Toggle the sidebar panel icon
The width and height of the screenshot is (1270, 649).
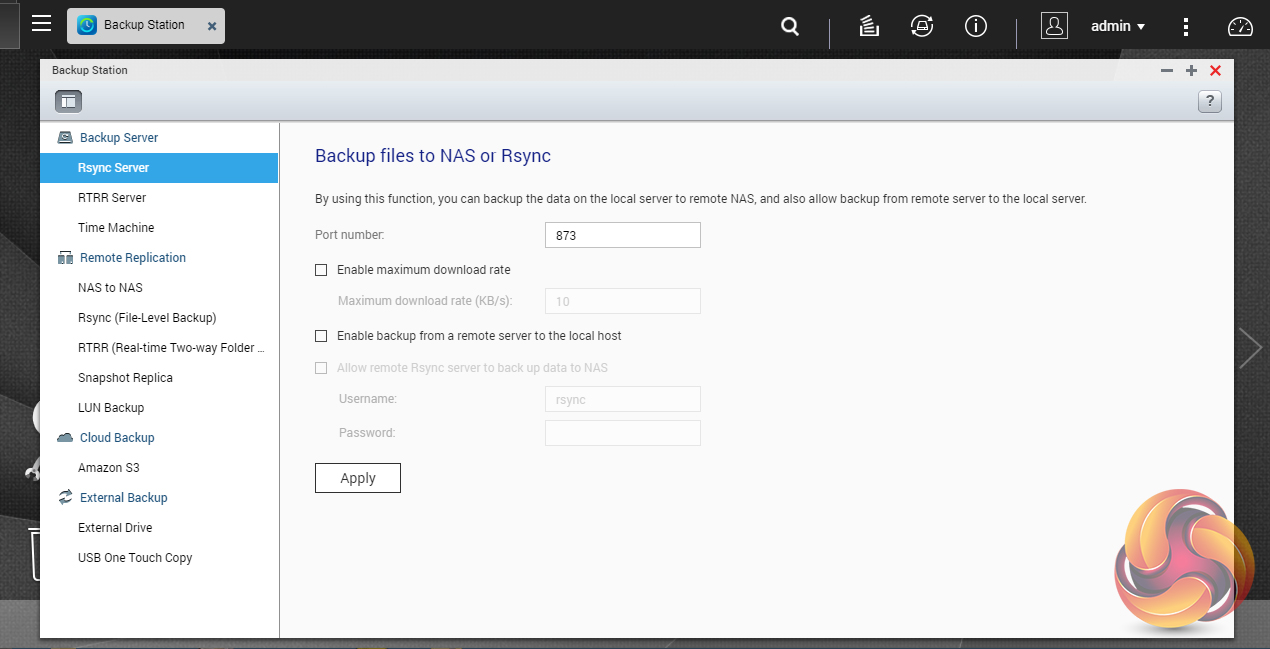[69, 101]
